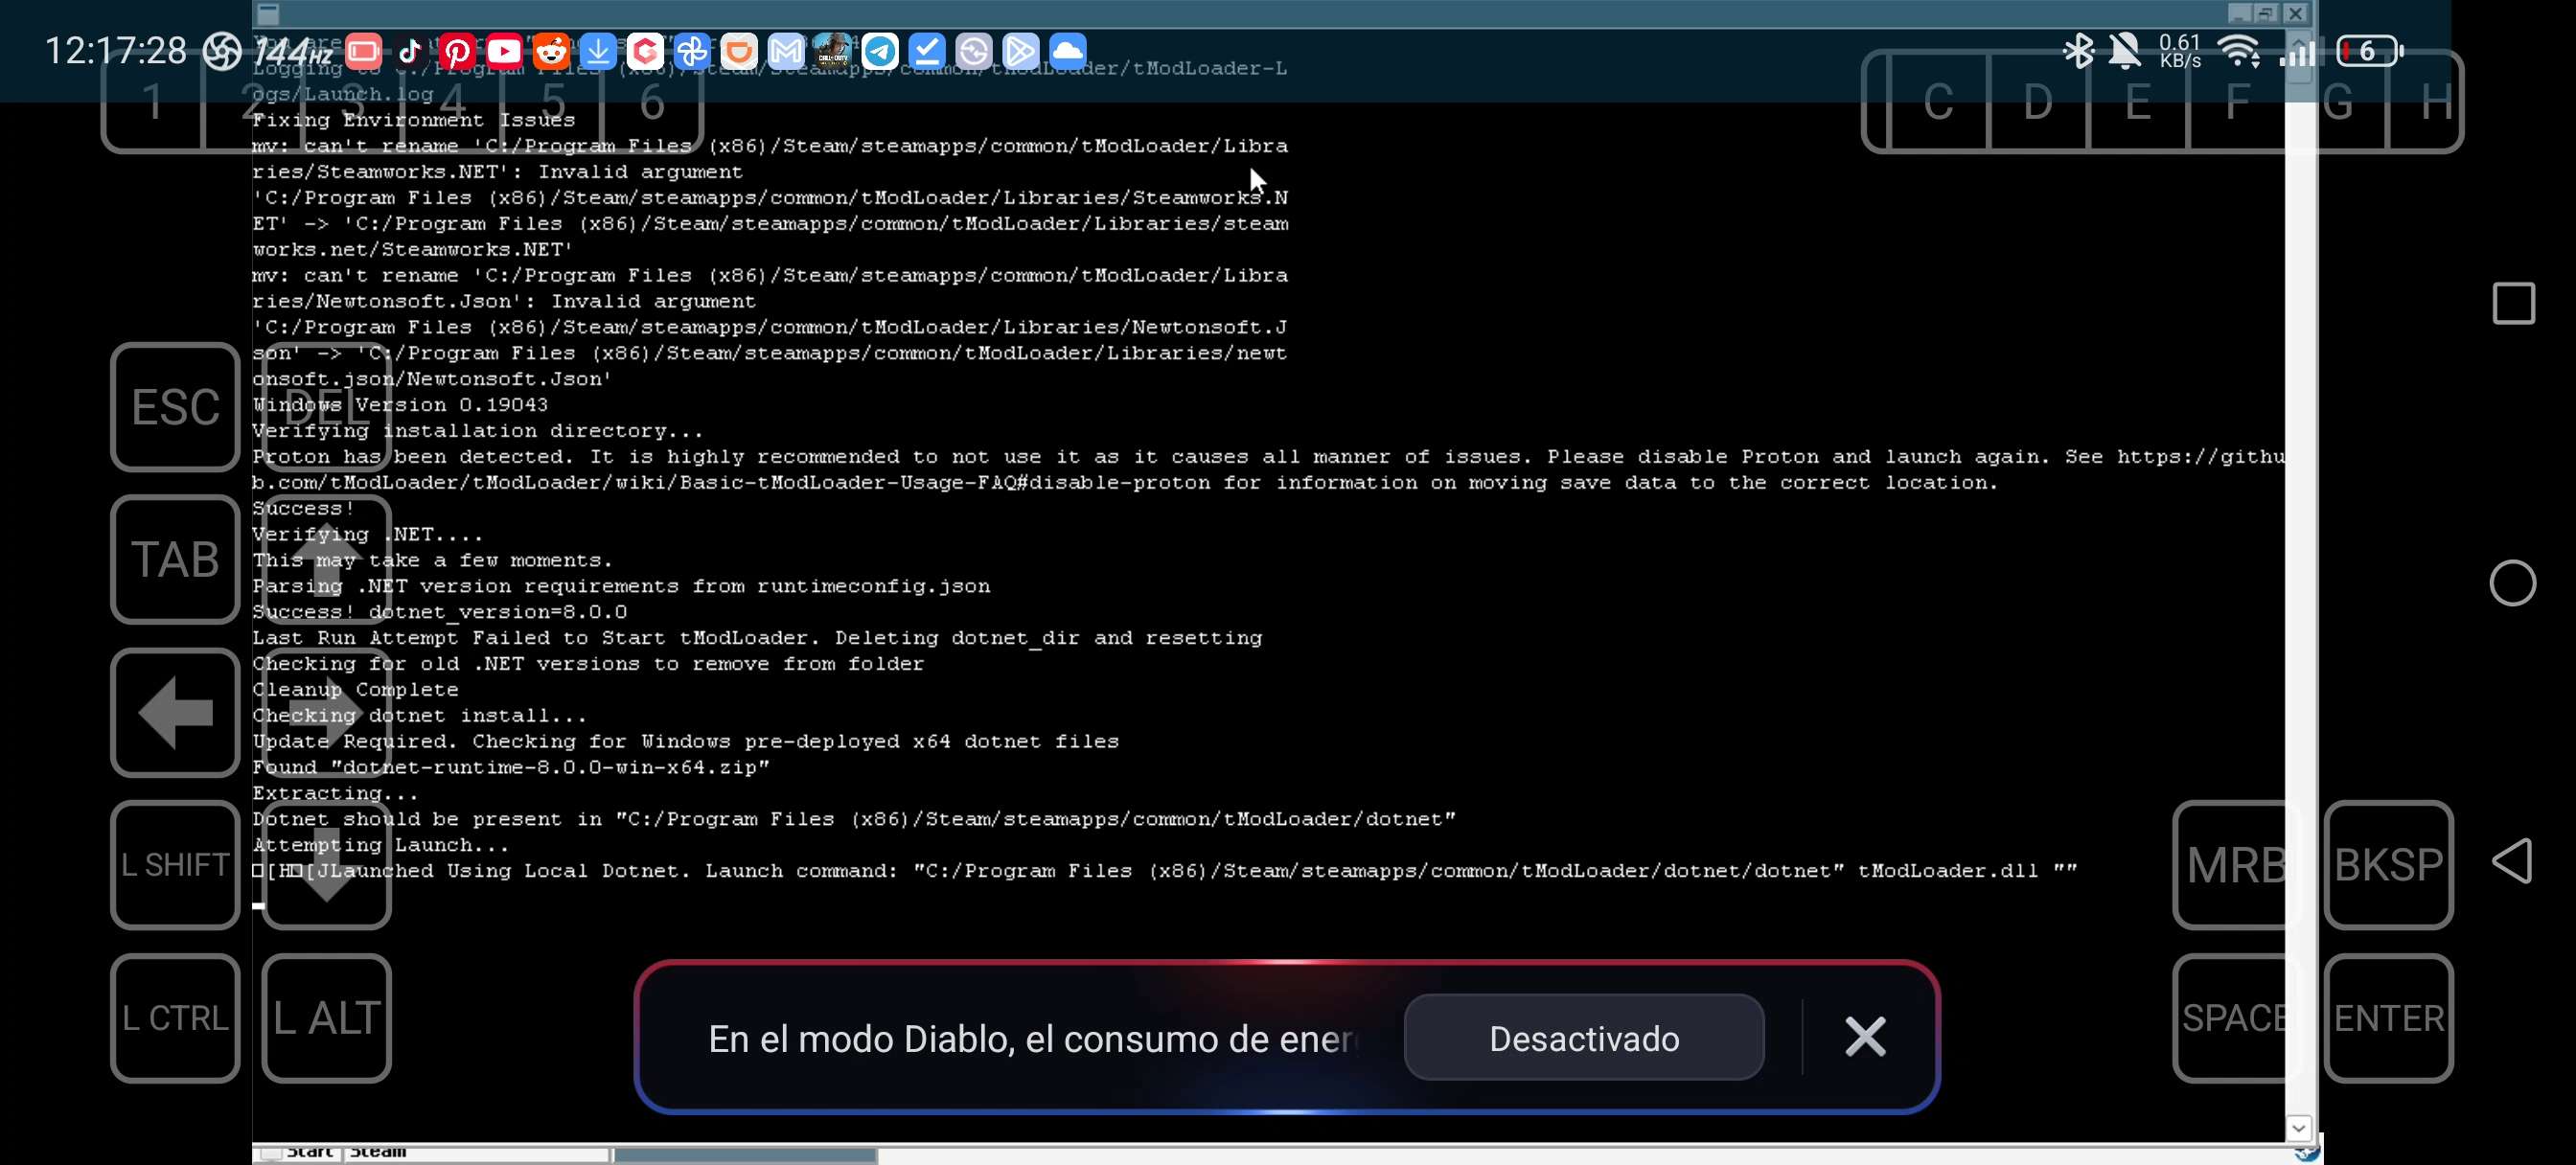Tap the Android back triangle button
2576x1165 pixels.
click(x=2511, y=860)
